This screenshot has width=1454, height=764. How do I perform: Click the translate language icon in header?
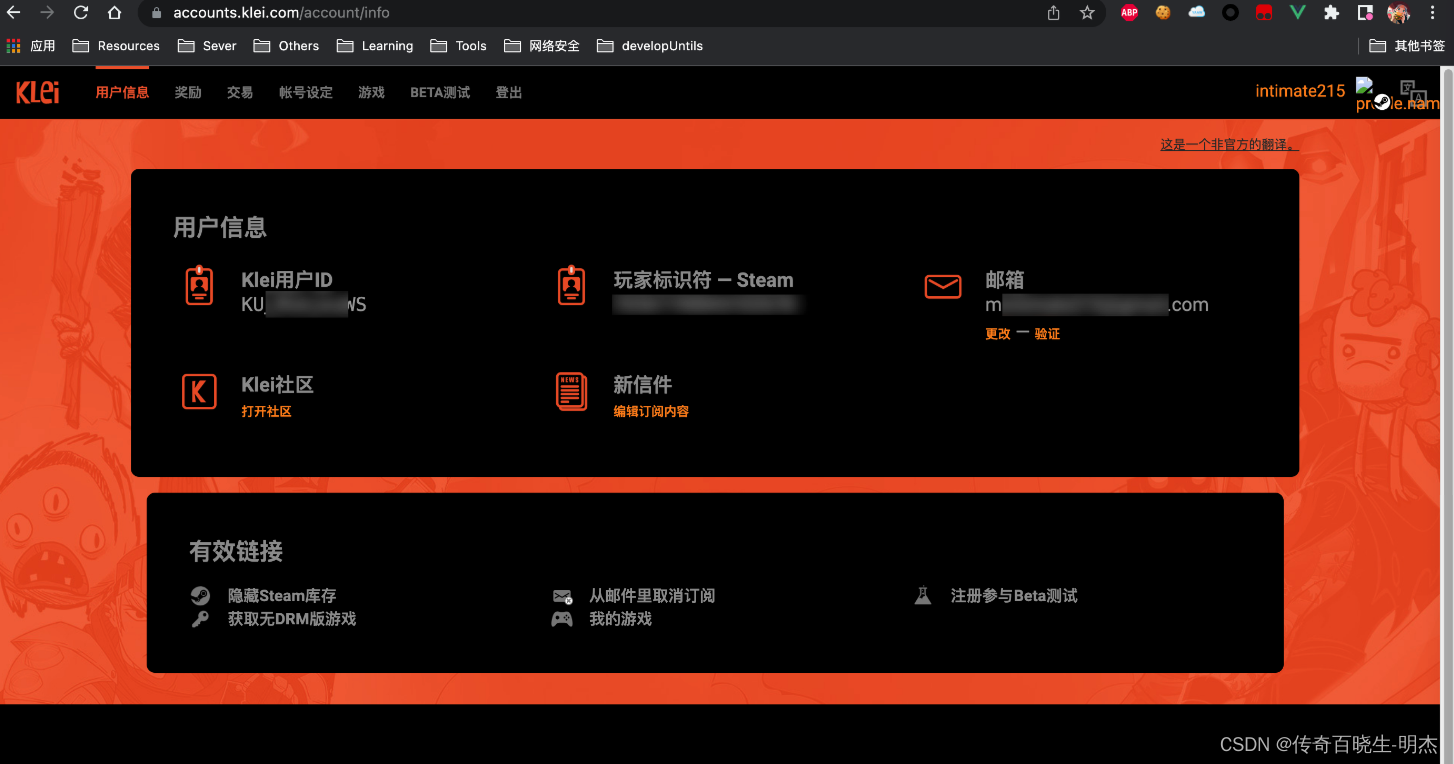(1413, 92)
